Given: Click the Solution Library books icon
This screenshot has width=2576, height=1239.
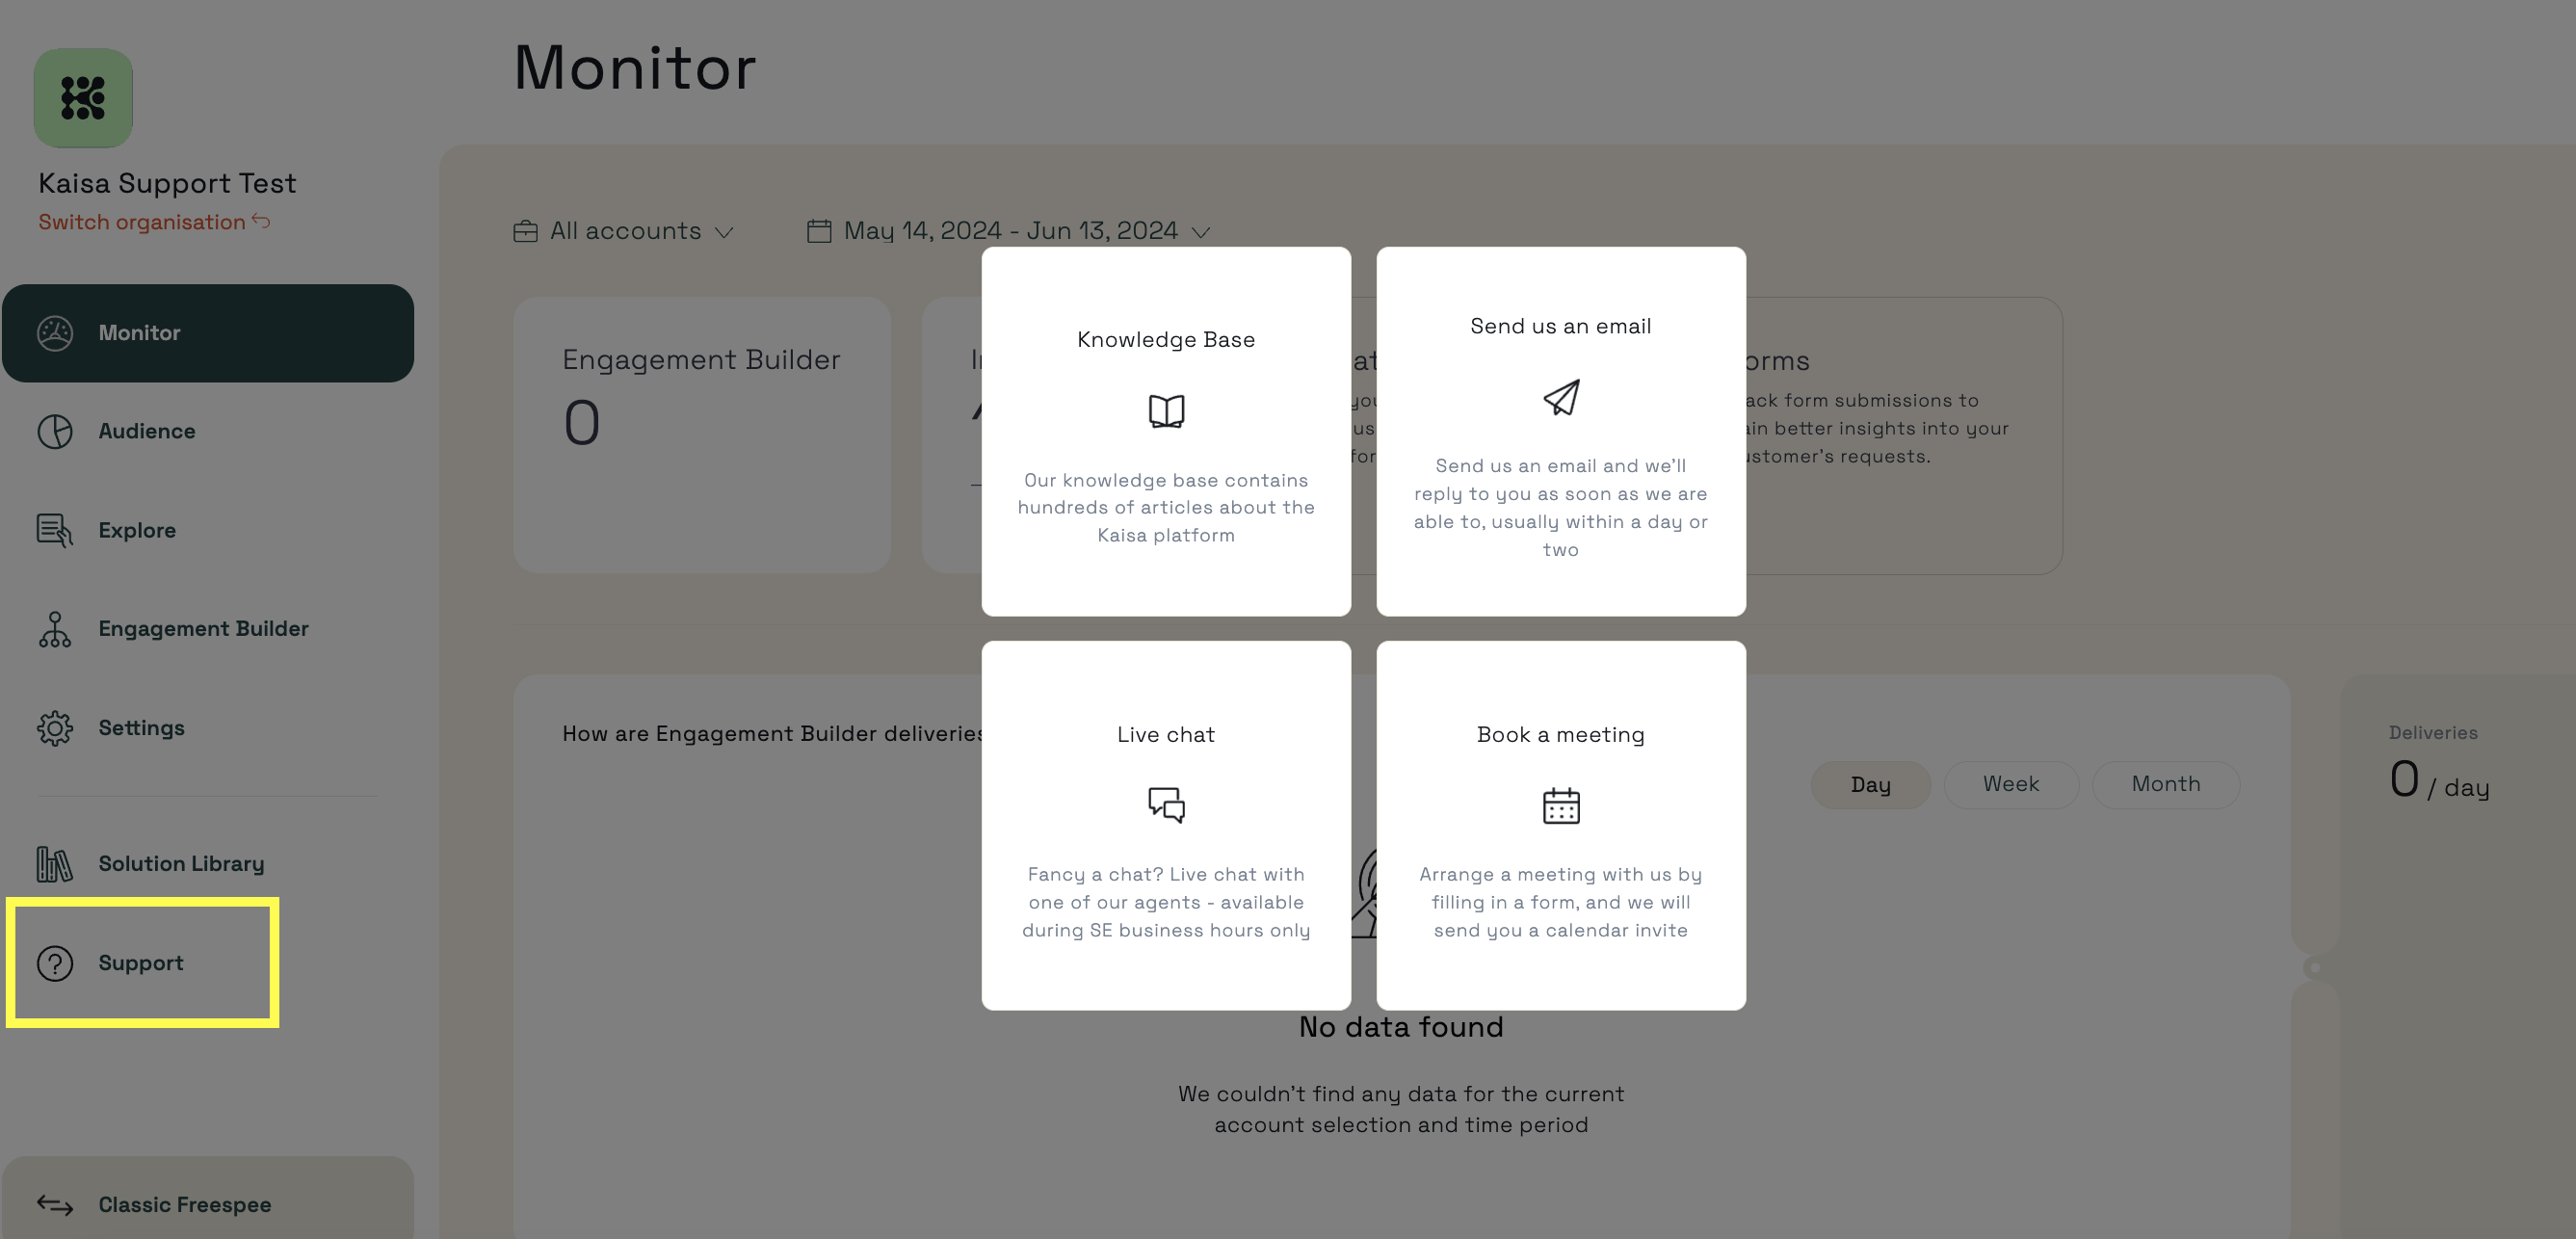Looking at the screenshot, I should click(55, 864).
